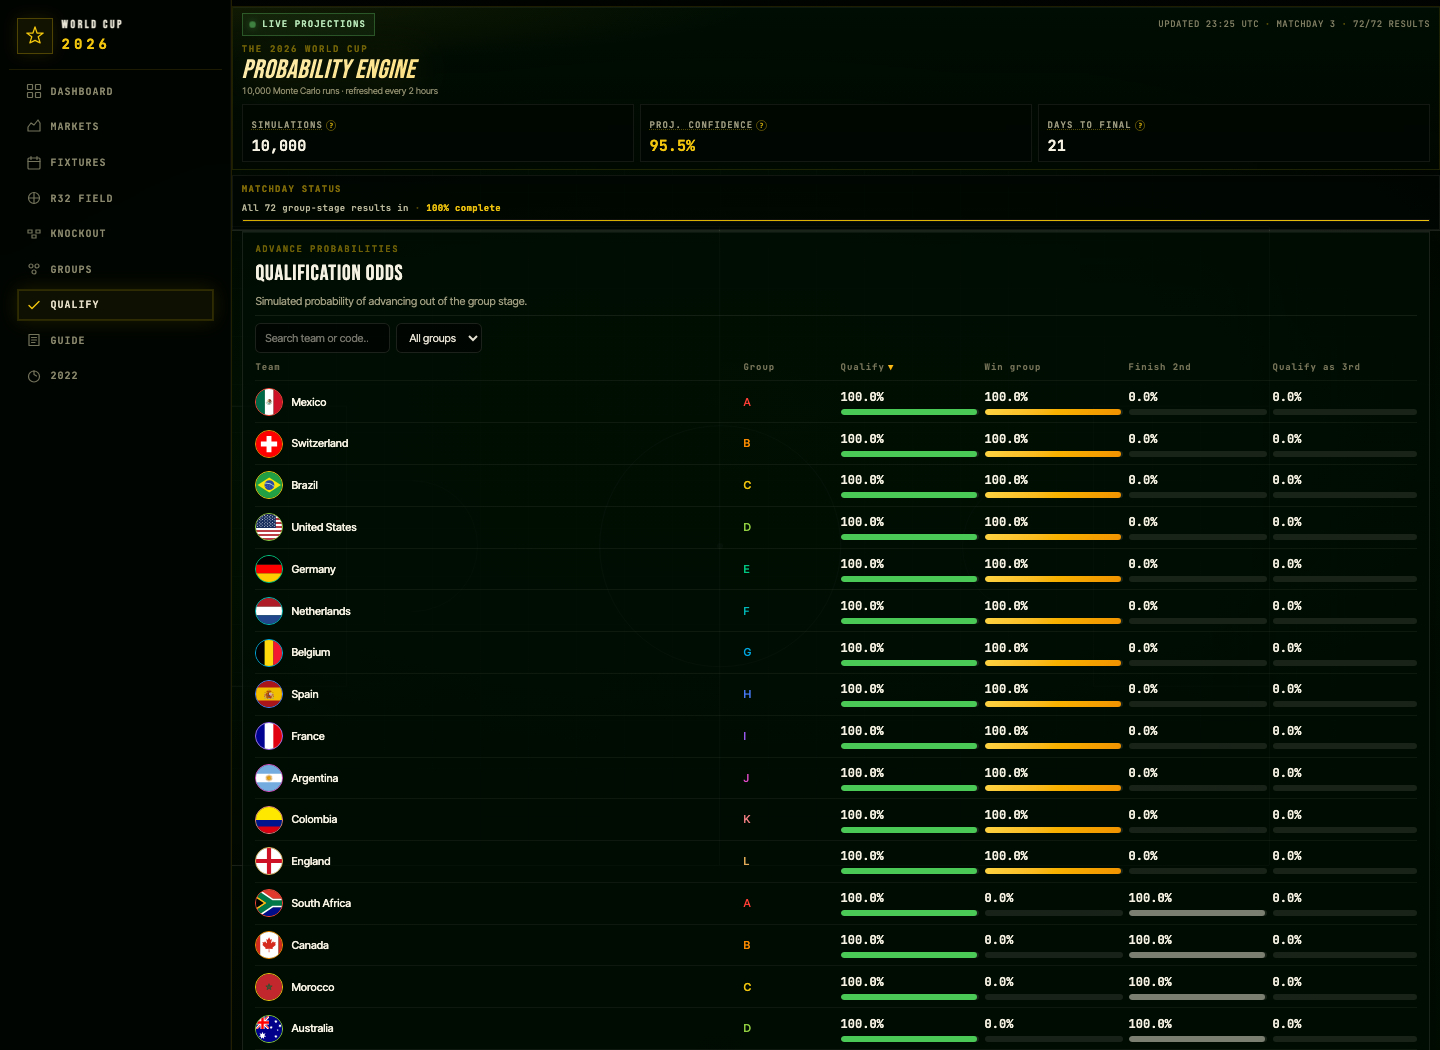Click the South Africa flag
Screen dimensions: 1440x1050
click(x=269, y=903)
